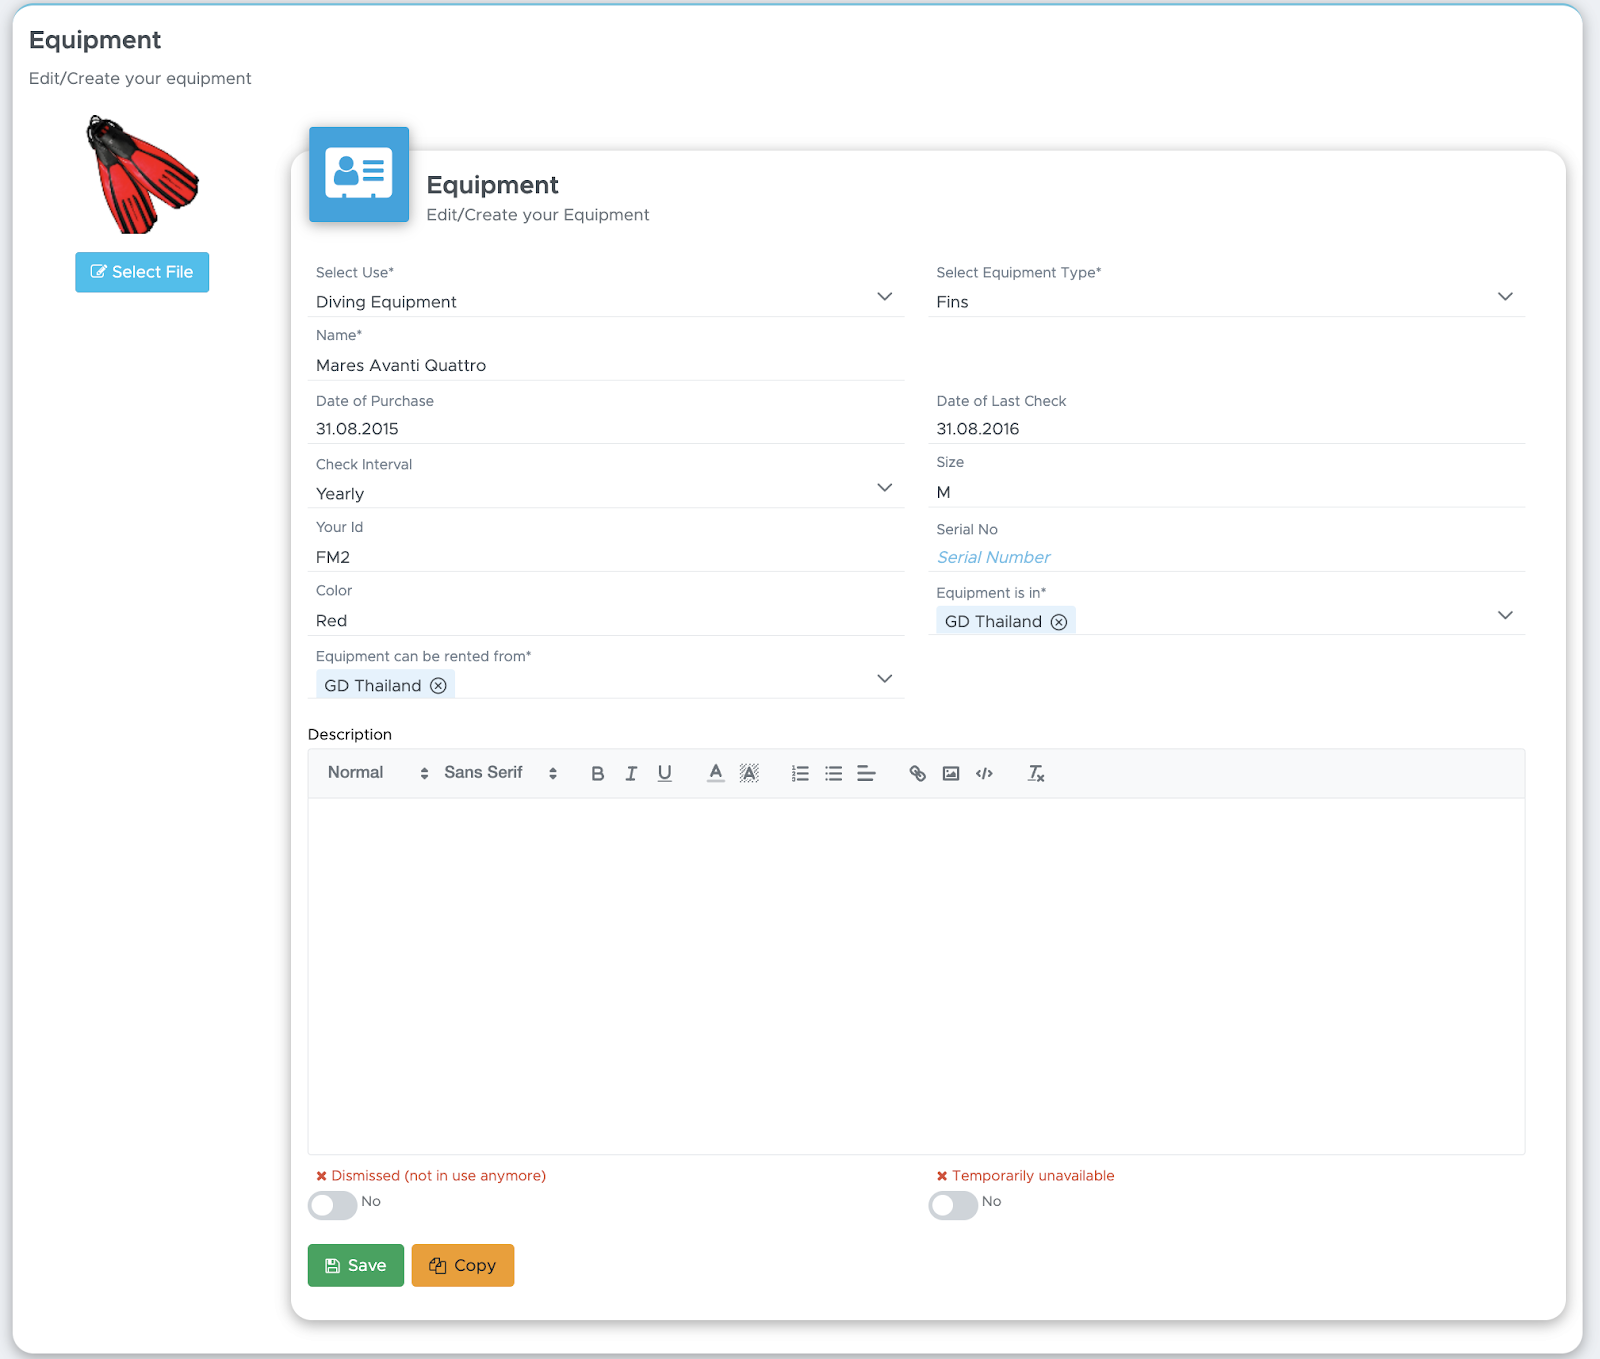The image size is (1600, 1359).
Task: Toggle the Temporarily unavailable switch
Action: click(x=953, y=1205)
